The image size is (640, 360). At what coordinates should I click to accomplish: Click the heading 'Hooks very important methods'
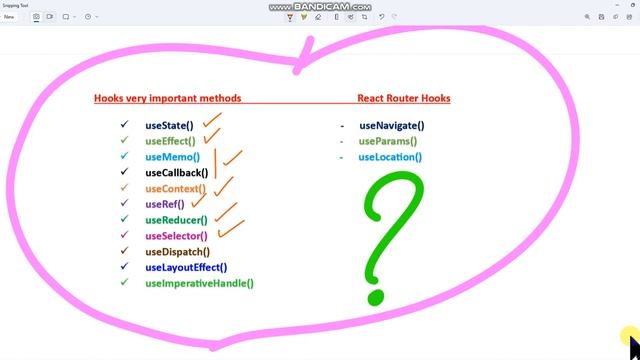(x=167, y=98)
